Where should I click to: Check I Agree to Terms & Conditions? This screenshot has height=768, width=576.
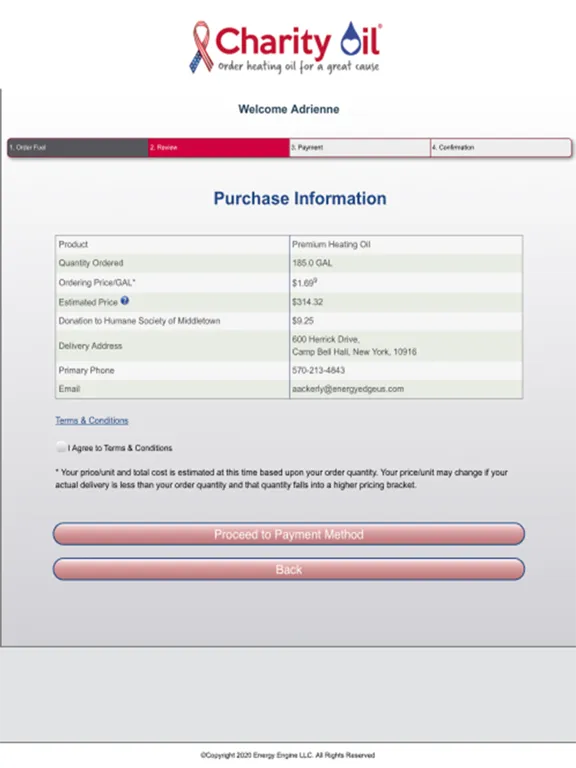pyautogui.click(x=61, y=447)
